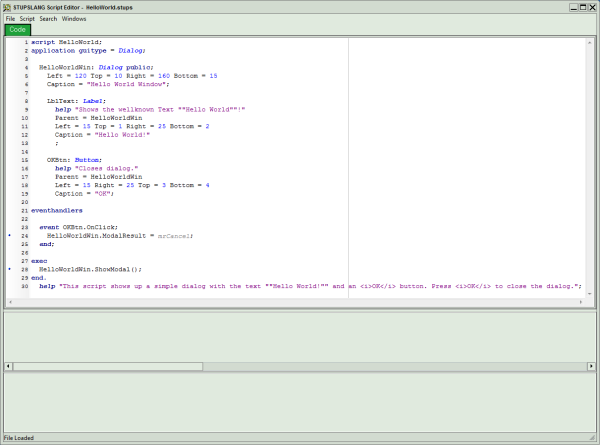
Task: Click 'HelloWorldWin.ShowModal();' on line 28
Action: coord(90,269)
